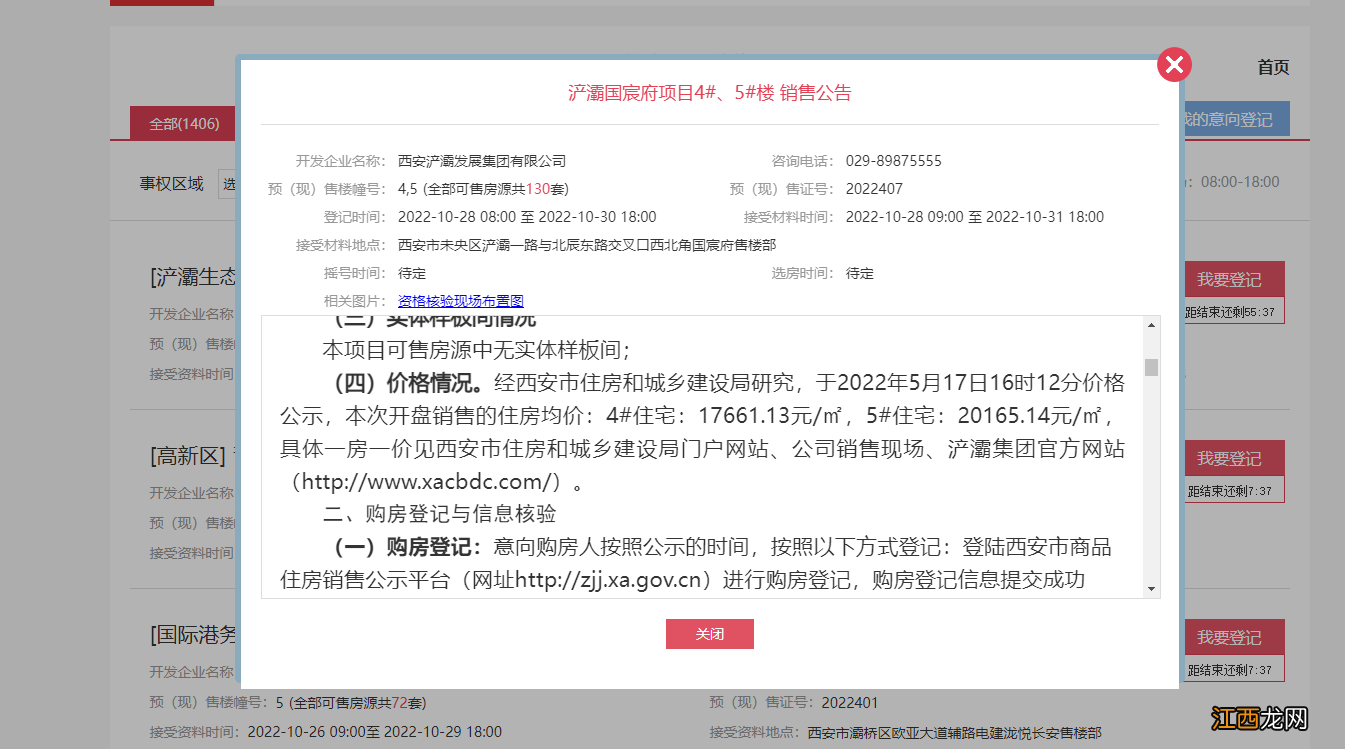Image resolution: width=1345 pixels, height=749 pixels.
Task: Click the announcement scrollbar up arrow
Action: tap(1151, 325)
